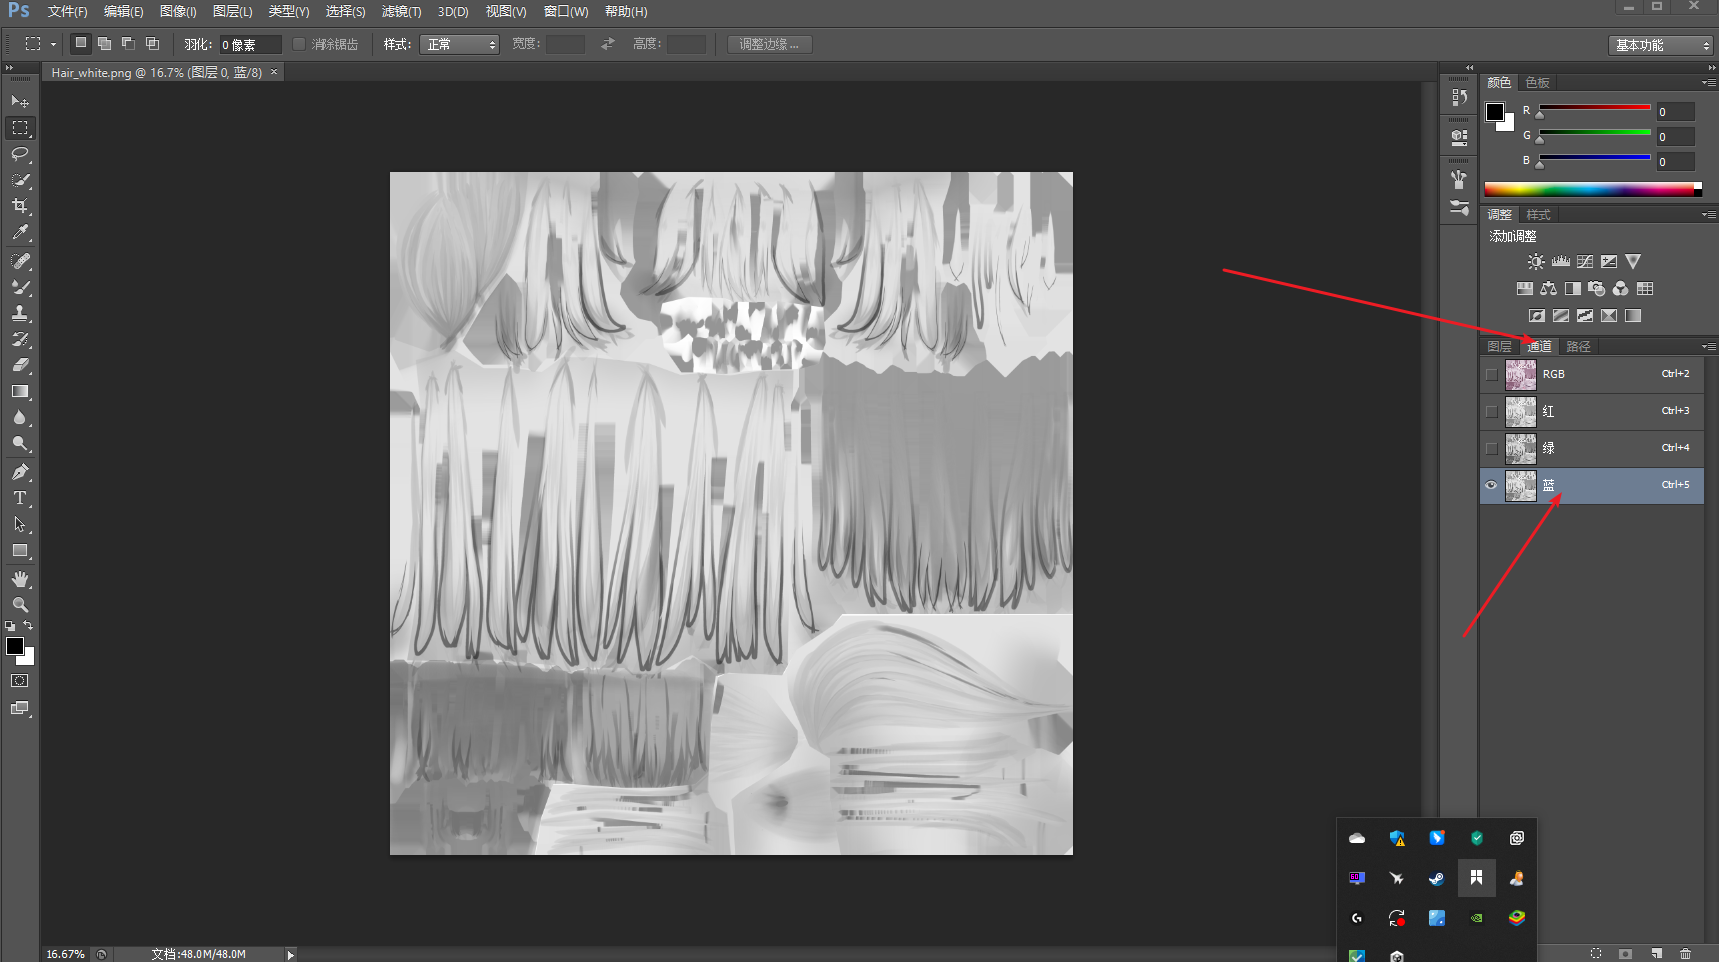Open the workspace switcher dropdown
Screen dimensions: 1719x962
[1660, 45]
